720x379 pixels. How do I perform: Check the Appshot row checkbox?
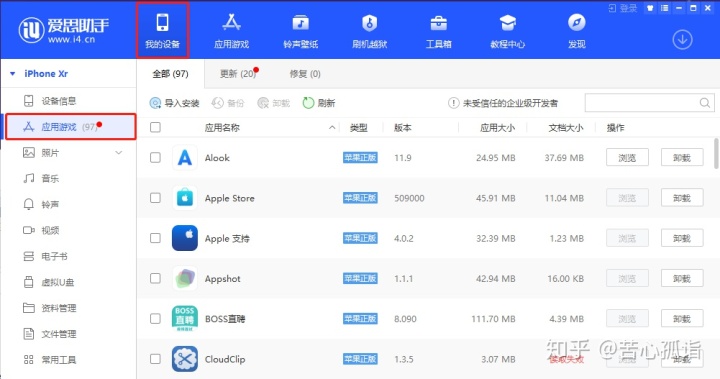pyautogui.click(x=155, y=278)
